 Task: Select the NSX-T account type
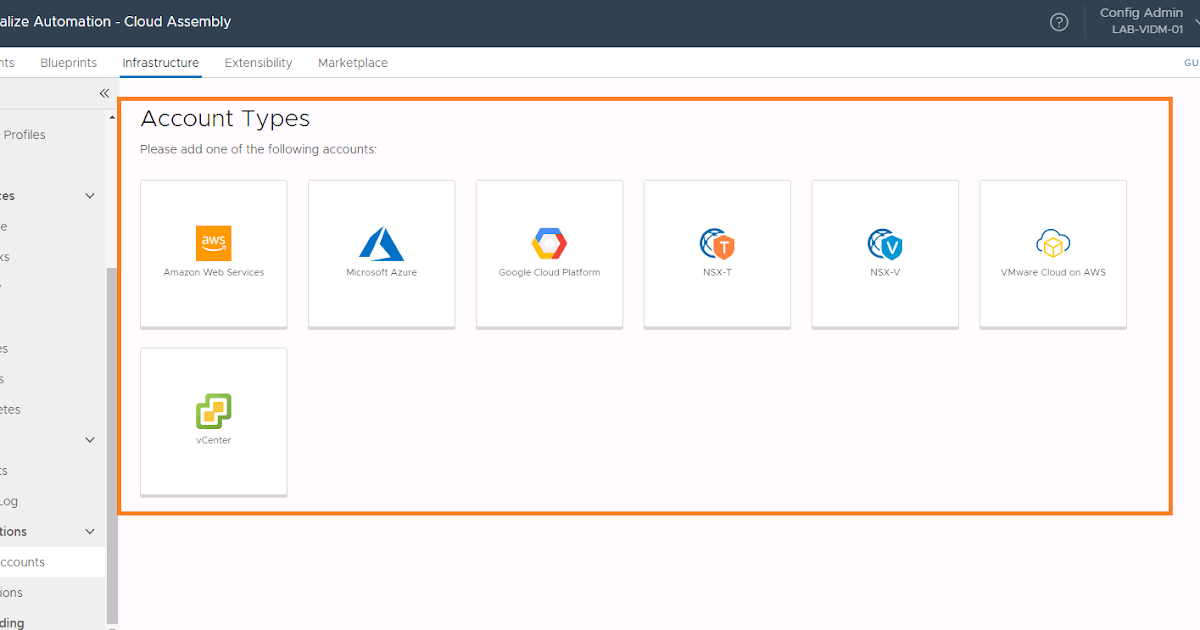point(717,253)
